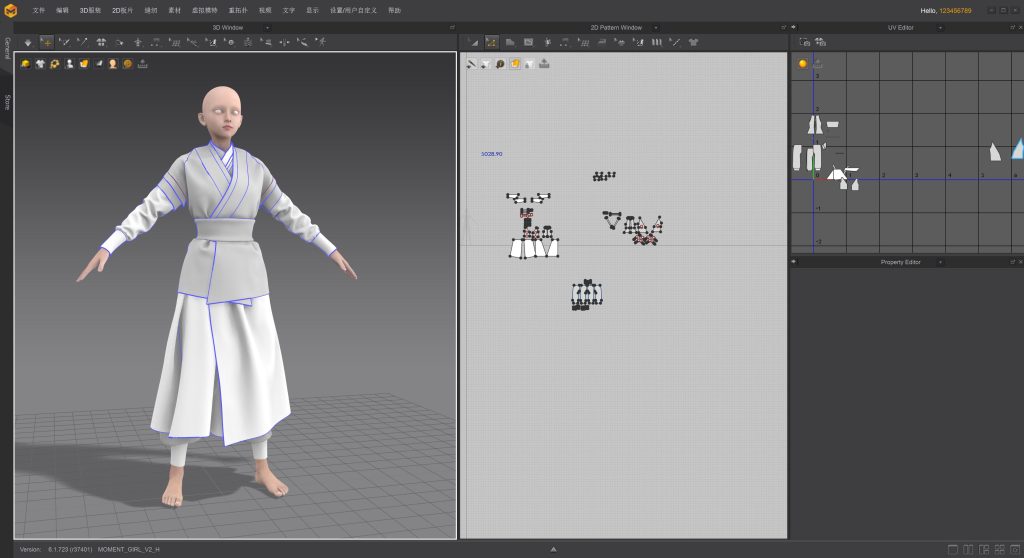Close the Property Editor panel
Viewport: 1024px width, 558px height.
tap(1020, 262)
